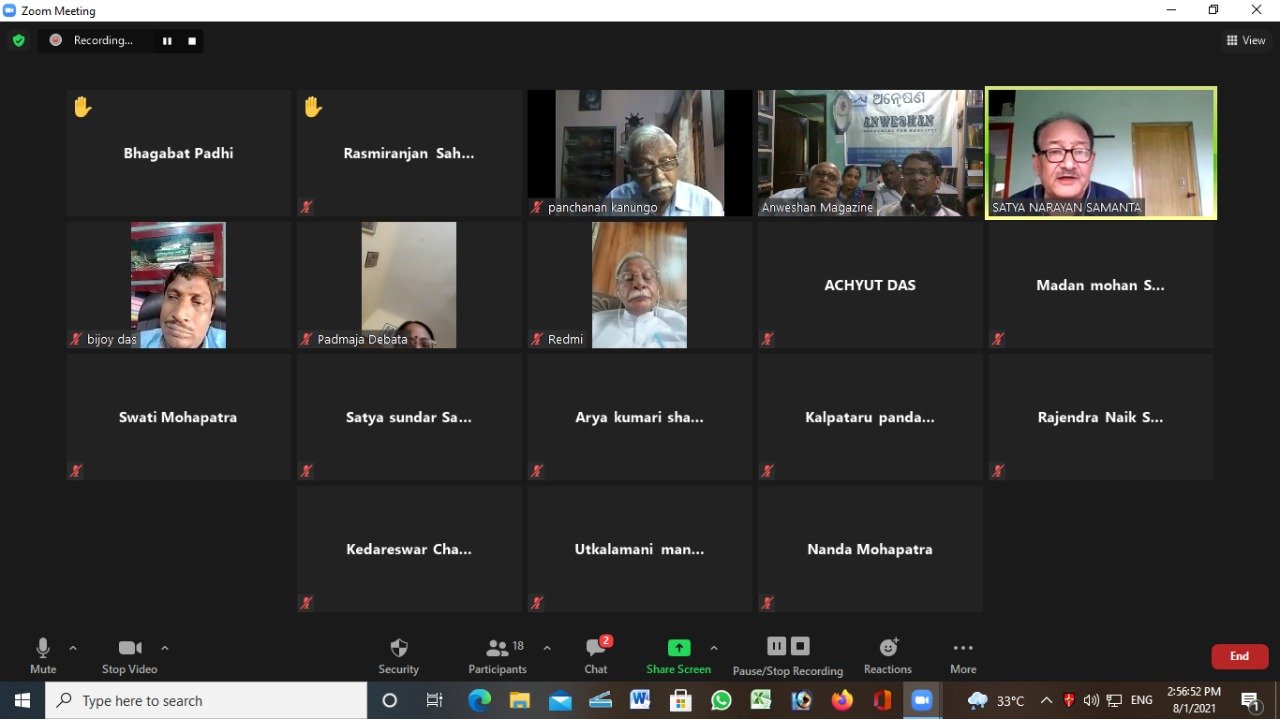Open the Participants panel

coord(497,655)
